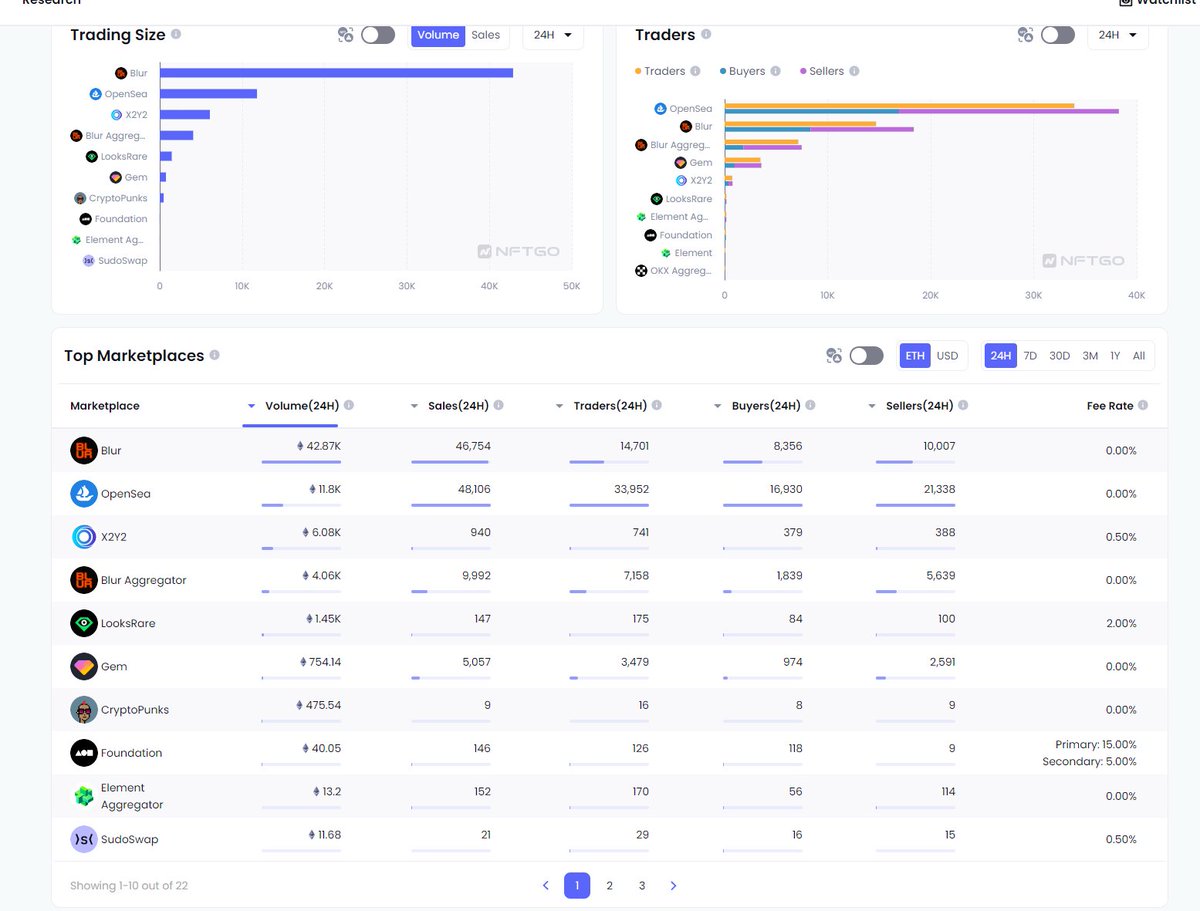Go to page 2 of marketplaces

[609, 885]
